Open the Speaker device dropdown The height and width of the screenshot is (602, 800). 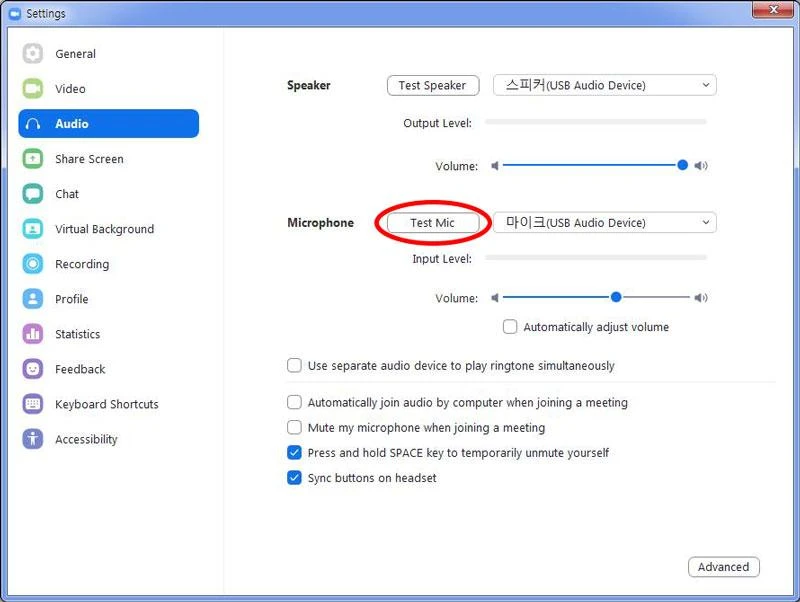tap(605, 86)
